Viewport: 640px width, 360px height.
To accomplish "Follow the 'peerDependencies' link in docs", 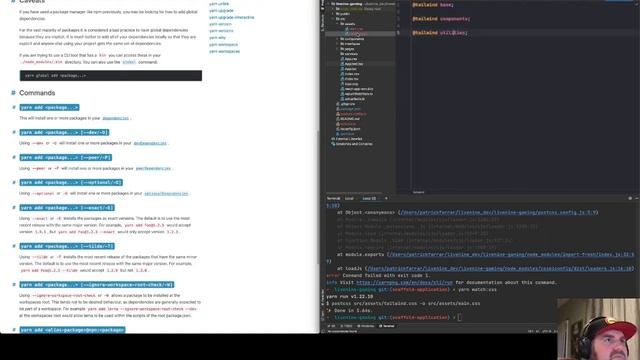I will point(153,169).
